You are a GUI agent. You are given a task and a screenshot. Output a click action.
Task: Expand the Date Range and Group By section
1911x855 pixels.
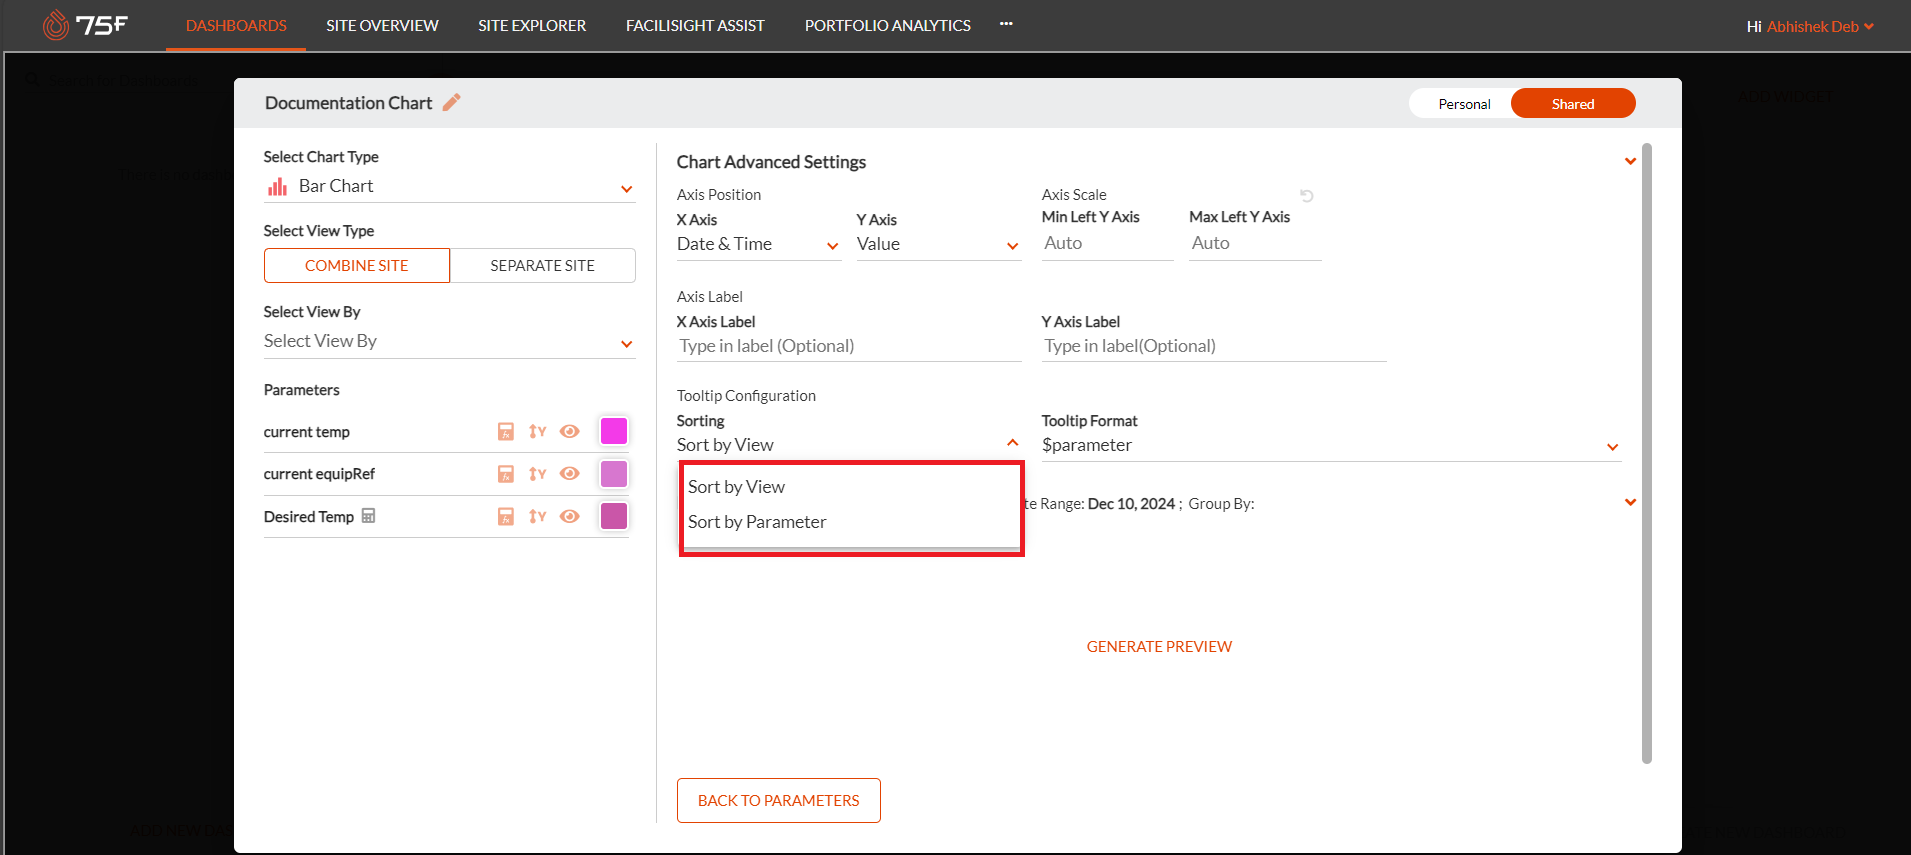point(1630,502)
